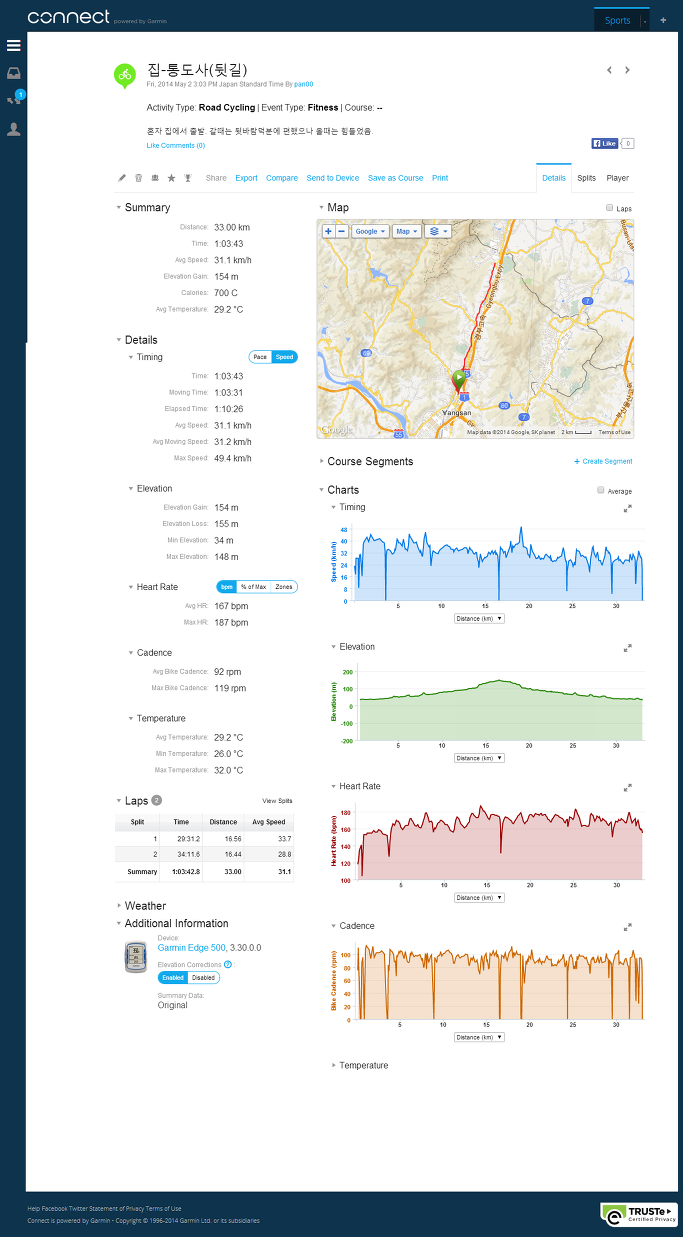Expand the Elevation chart to fullscreen
Screen dimensions: 683x1237
tap(628, 648)
